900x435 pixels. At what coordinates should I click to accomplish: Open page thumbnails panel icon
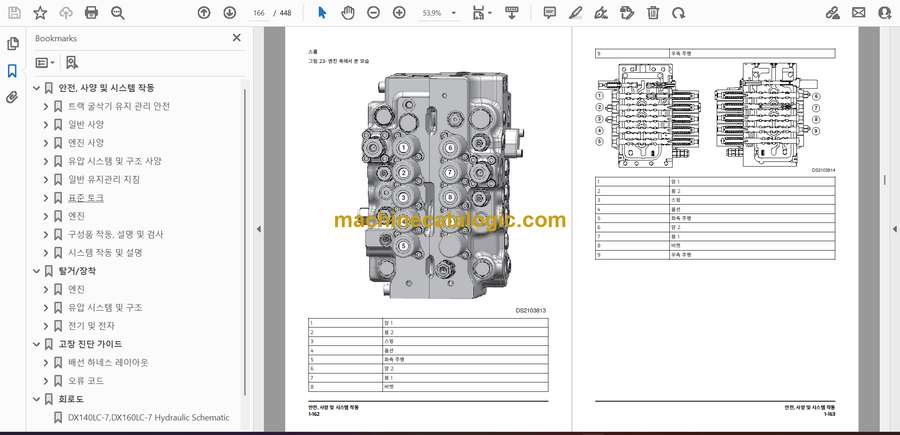[x=12, y=44]
